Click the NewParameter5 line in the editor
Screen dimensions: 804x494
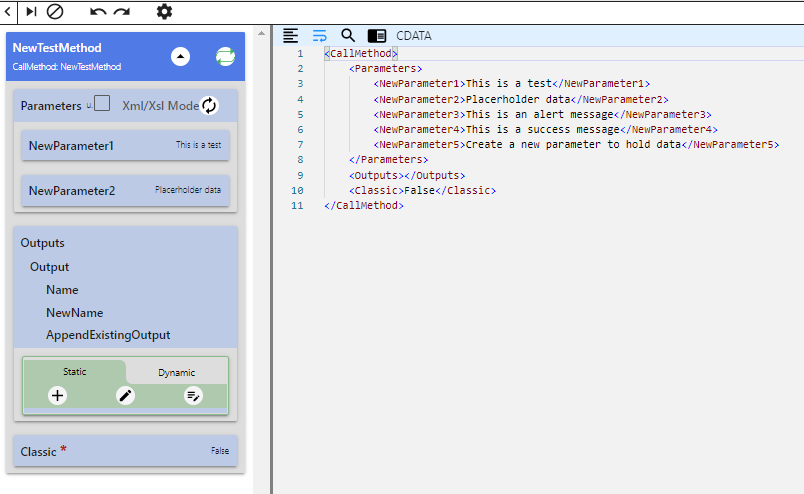click(x=576, y=145)
